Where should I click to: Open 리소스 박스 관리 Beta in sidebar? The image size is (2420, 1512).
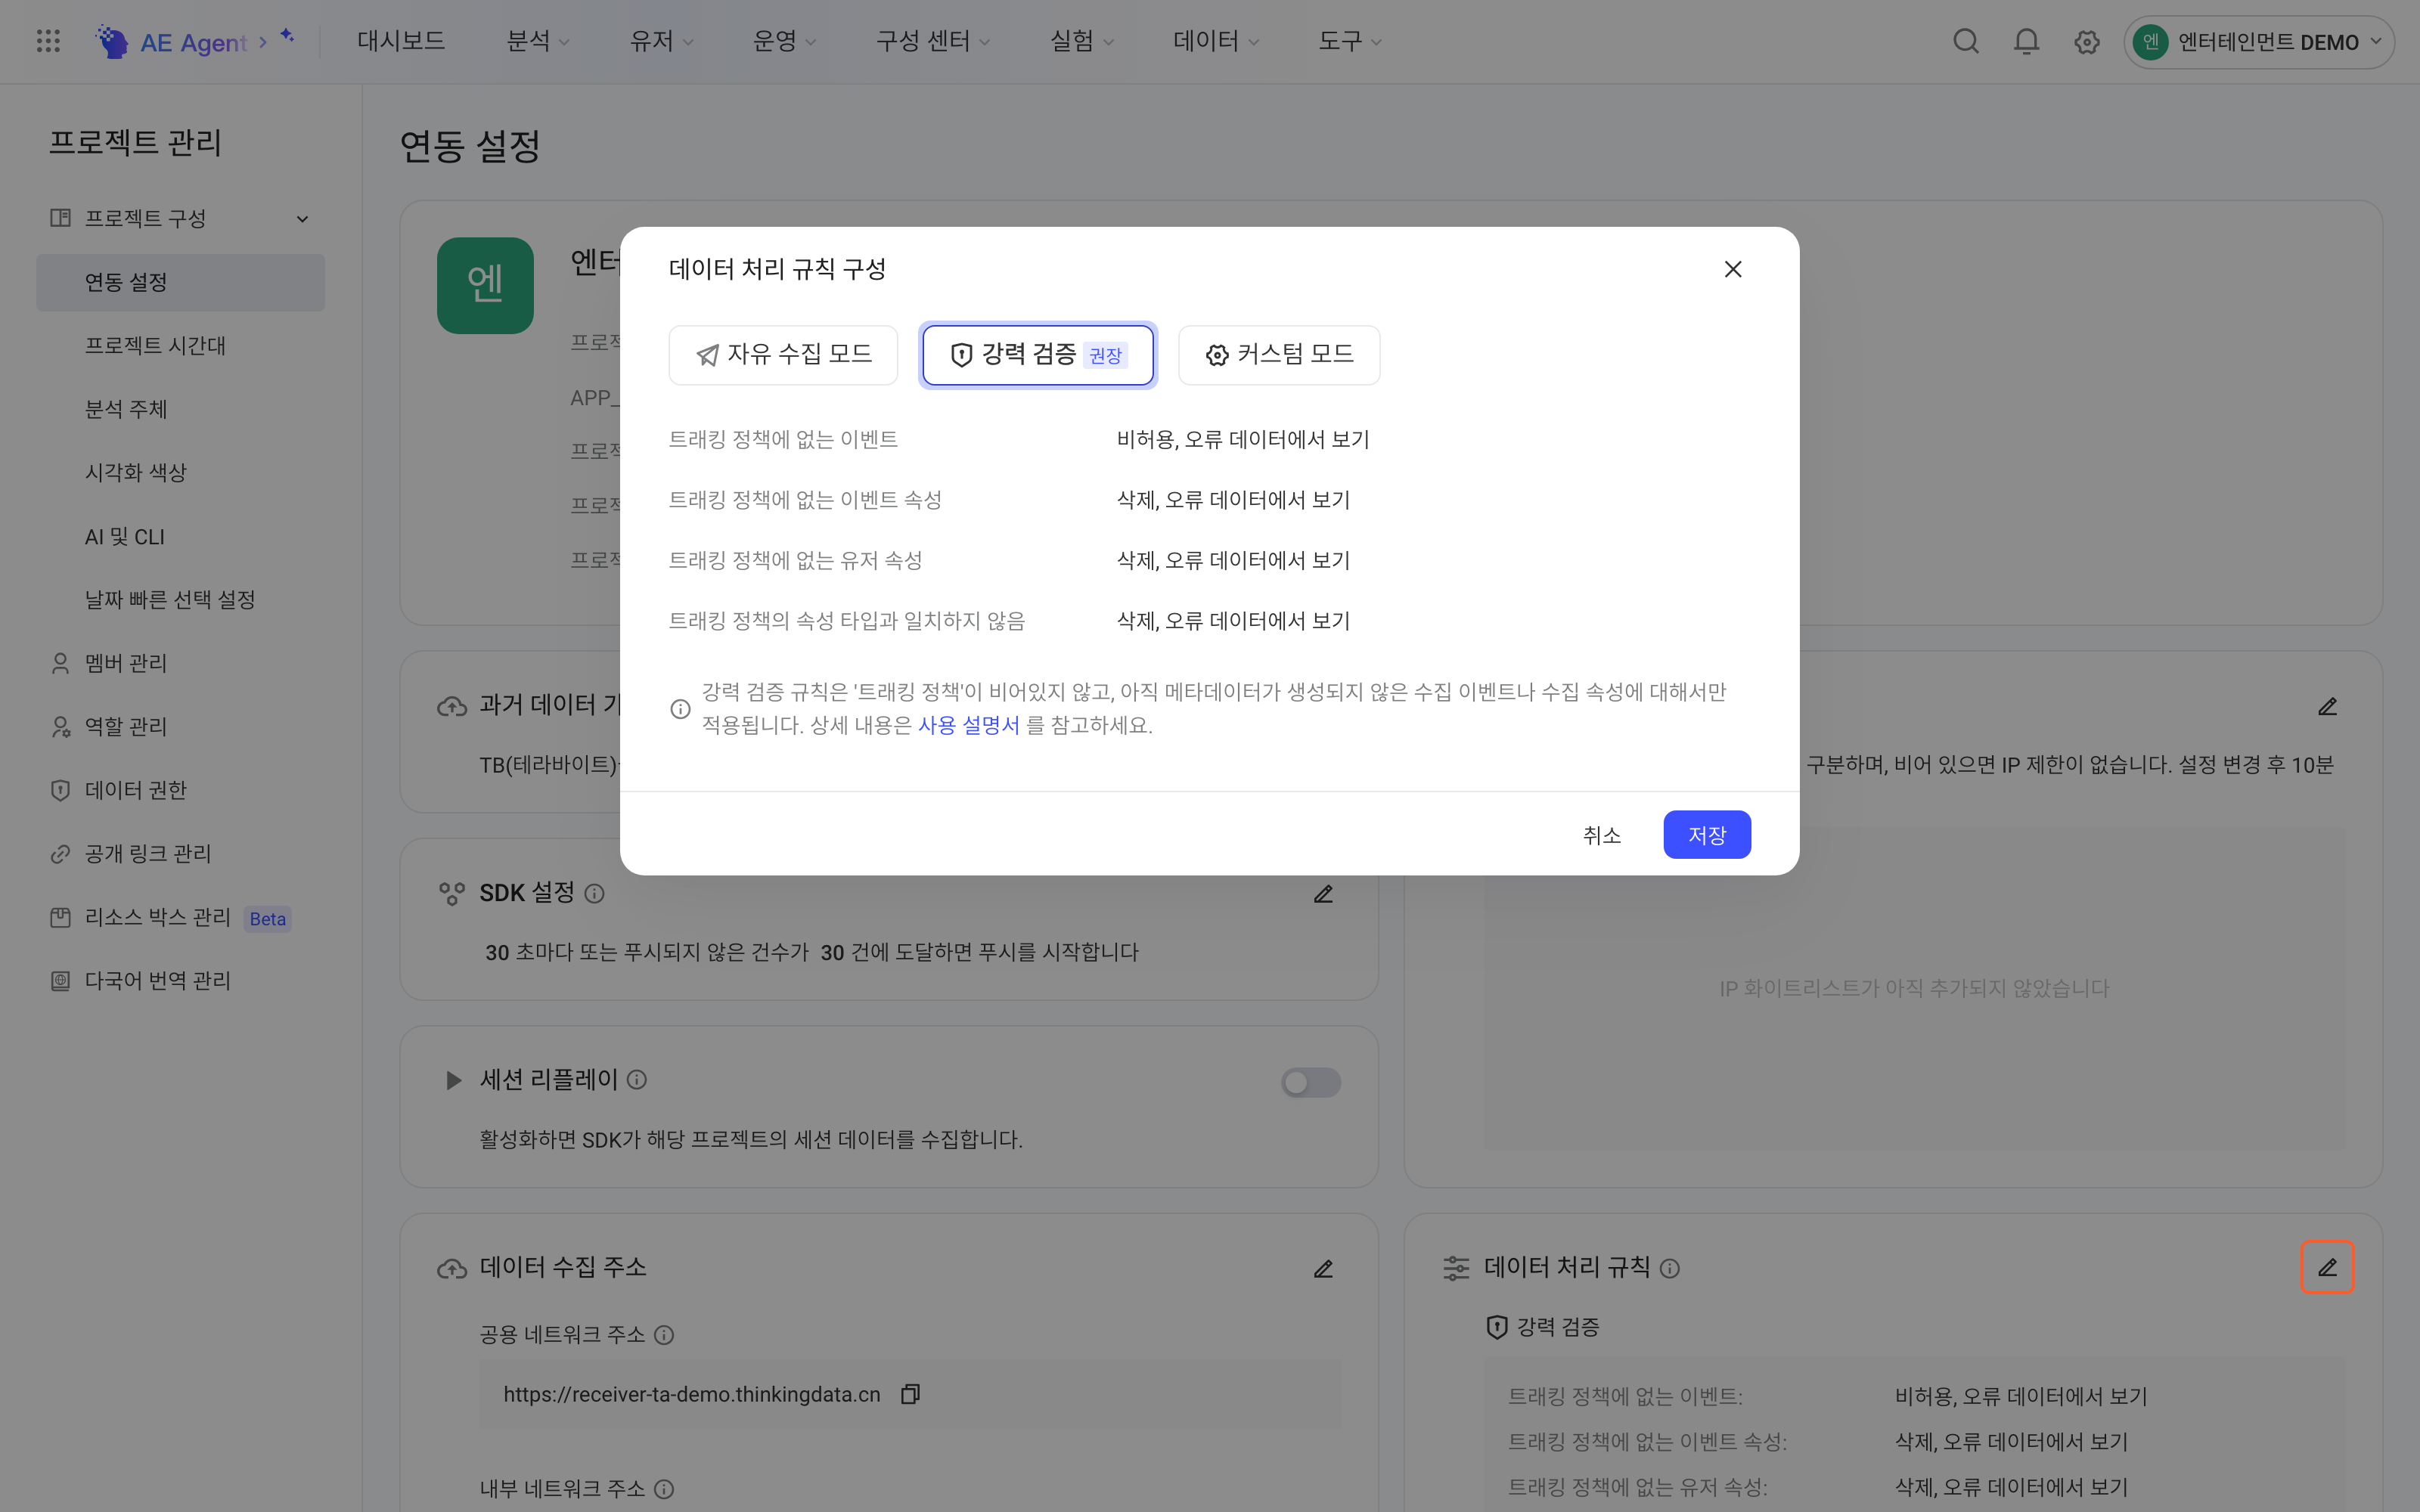pos(180,917)
